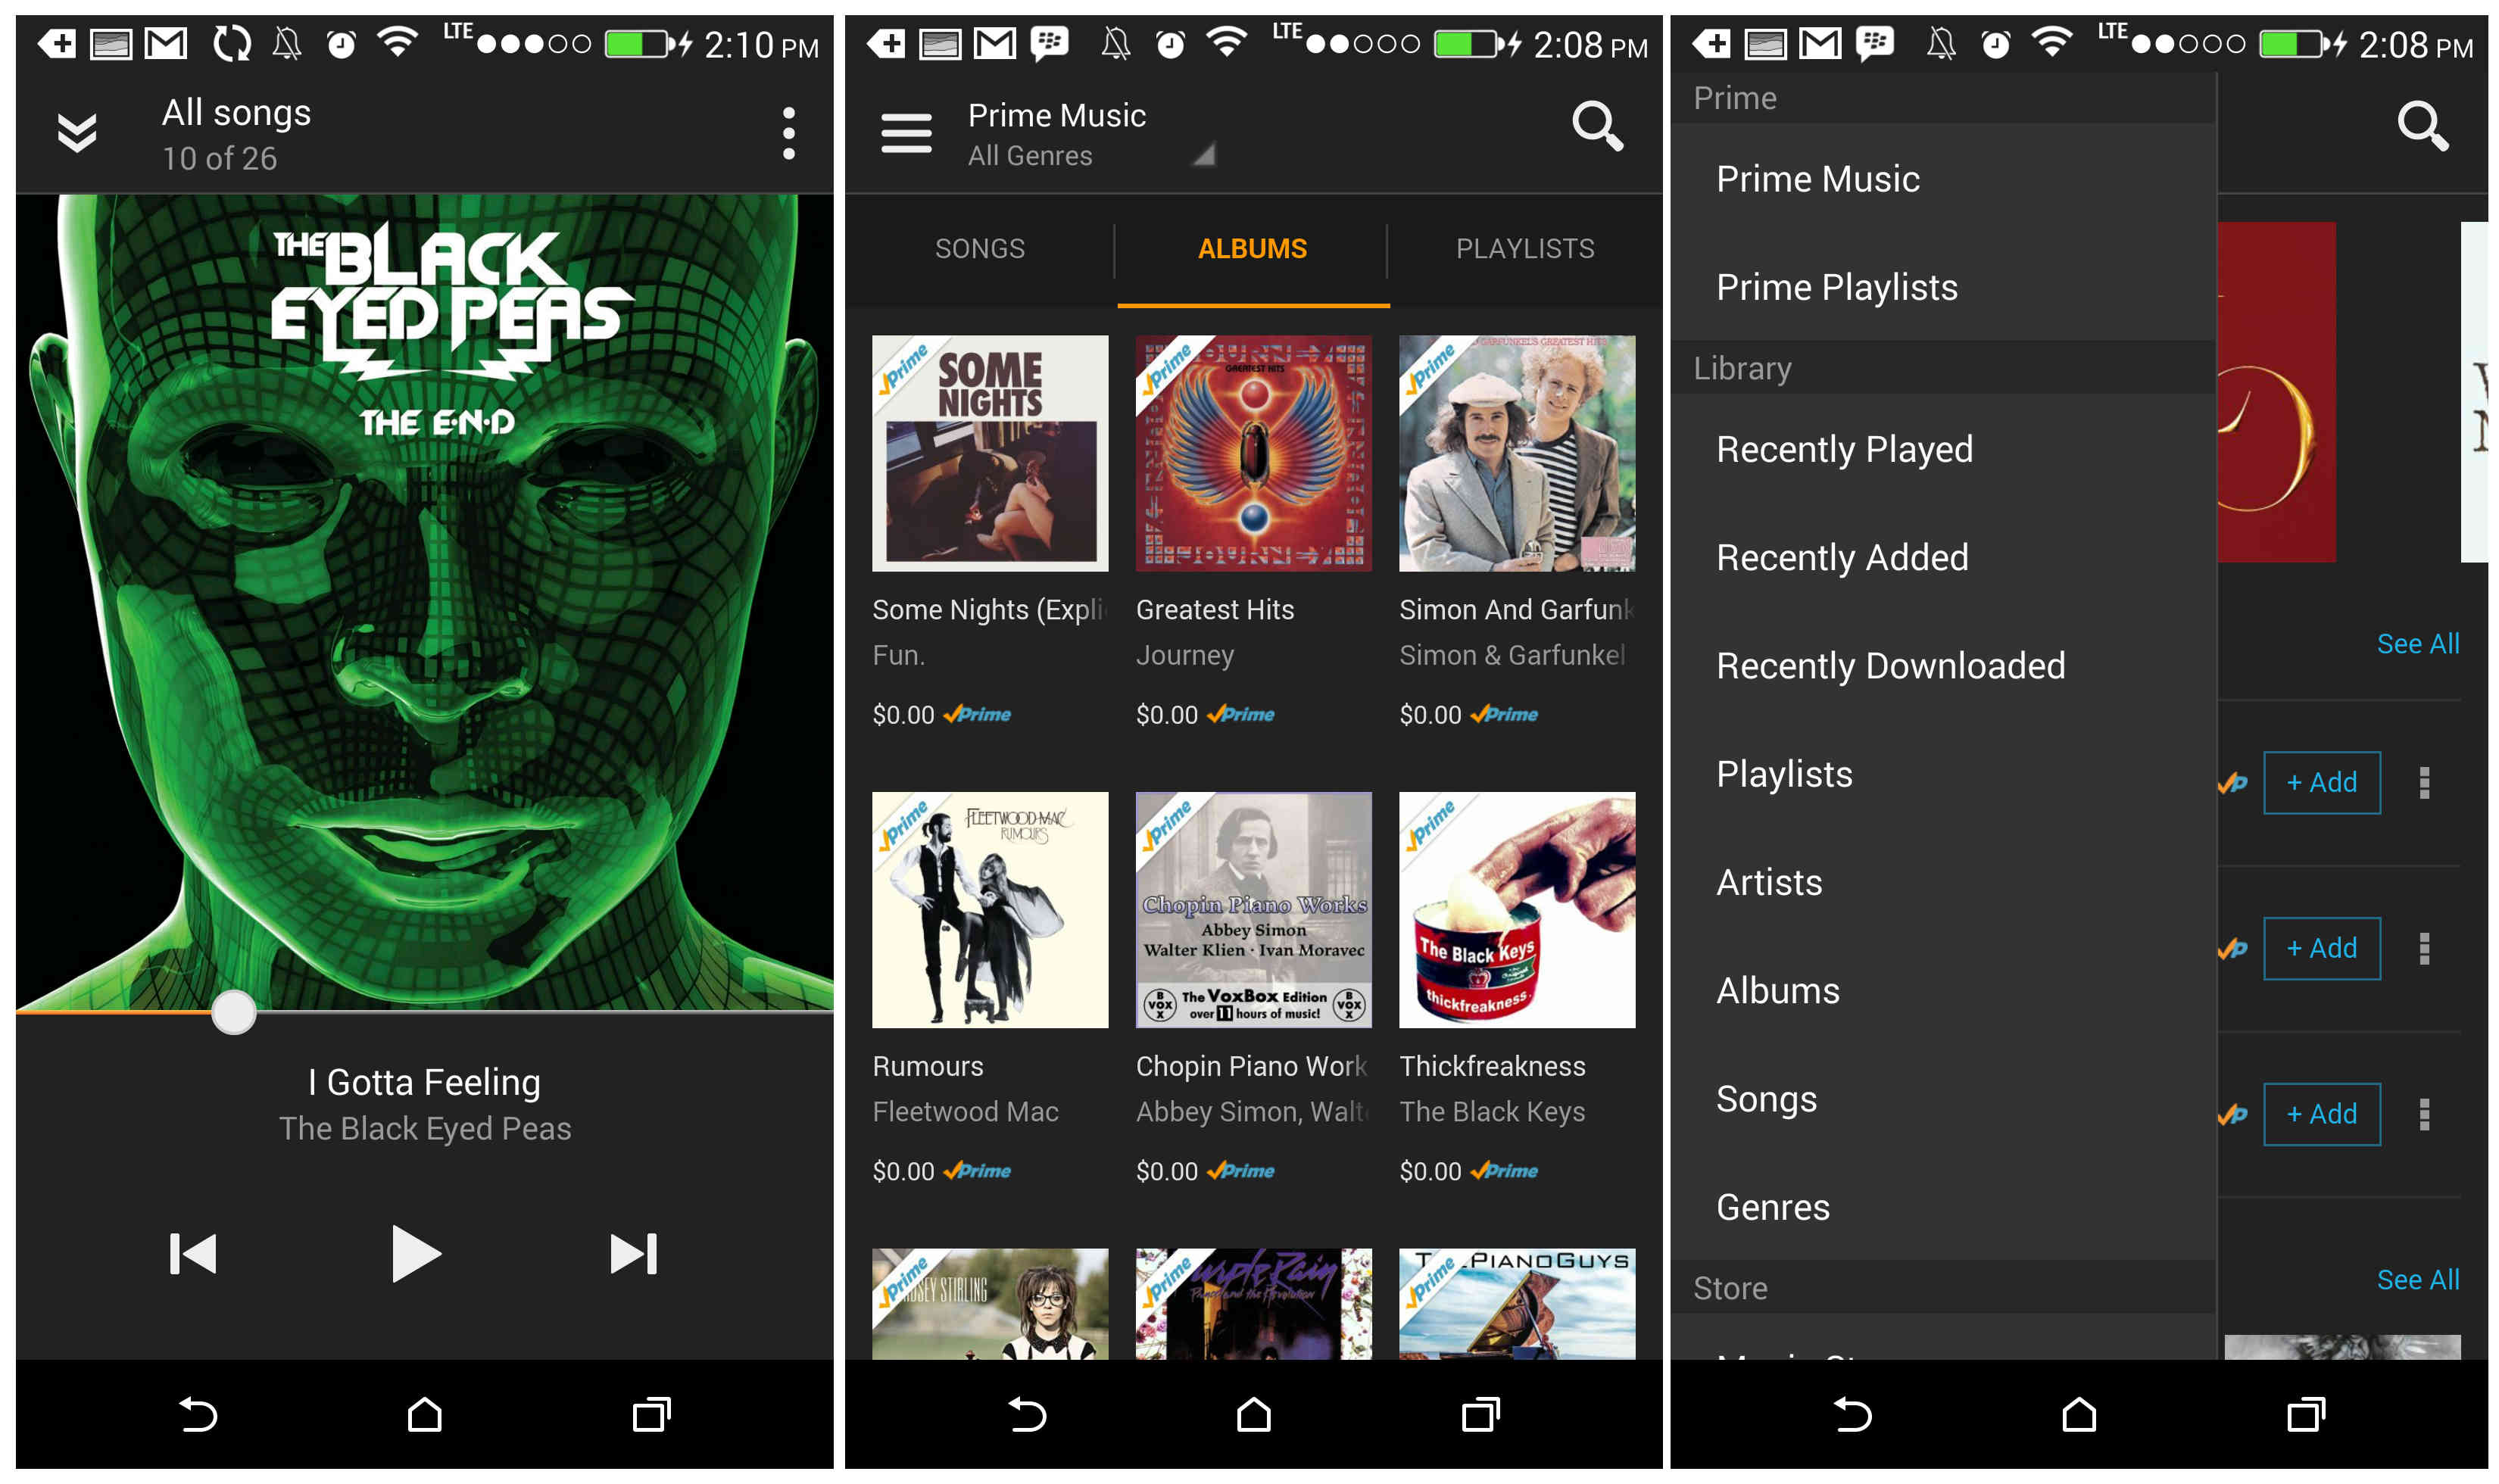Tap the Play button for I Gotta Feeling
This screenshot has height=1484, width=2499.
click(415, 1258)
